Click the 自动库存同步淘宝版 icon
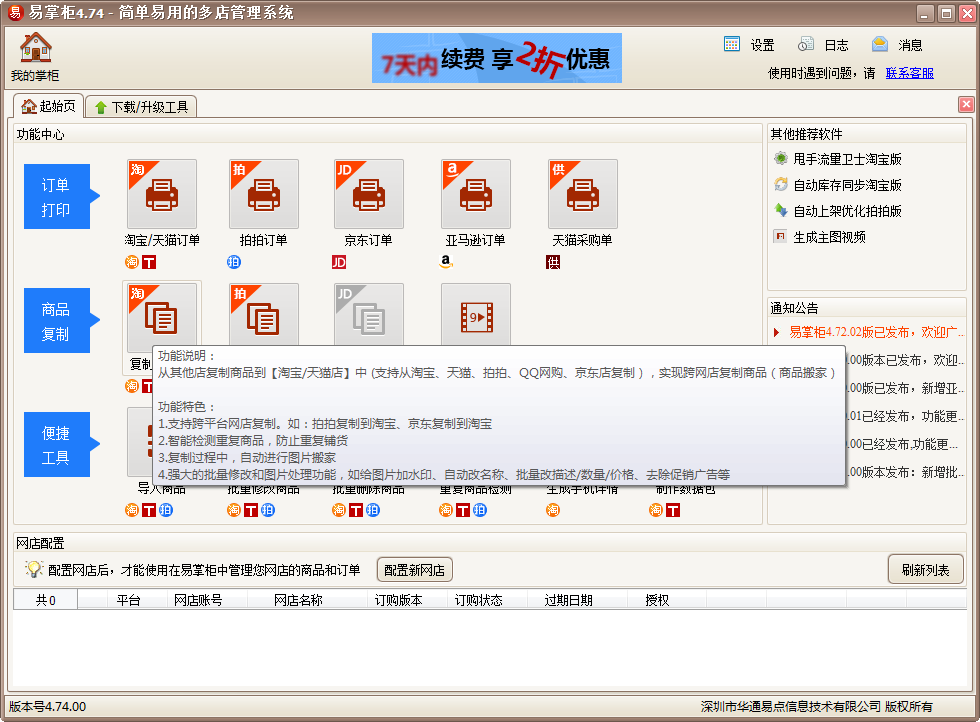This screenshot has width=980, height=722. [781, 184]
